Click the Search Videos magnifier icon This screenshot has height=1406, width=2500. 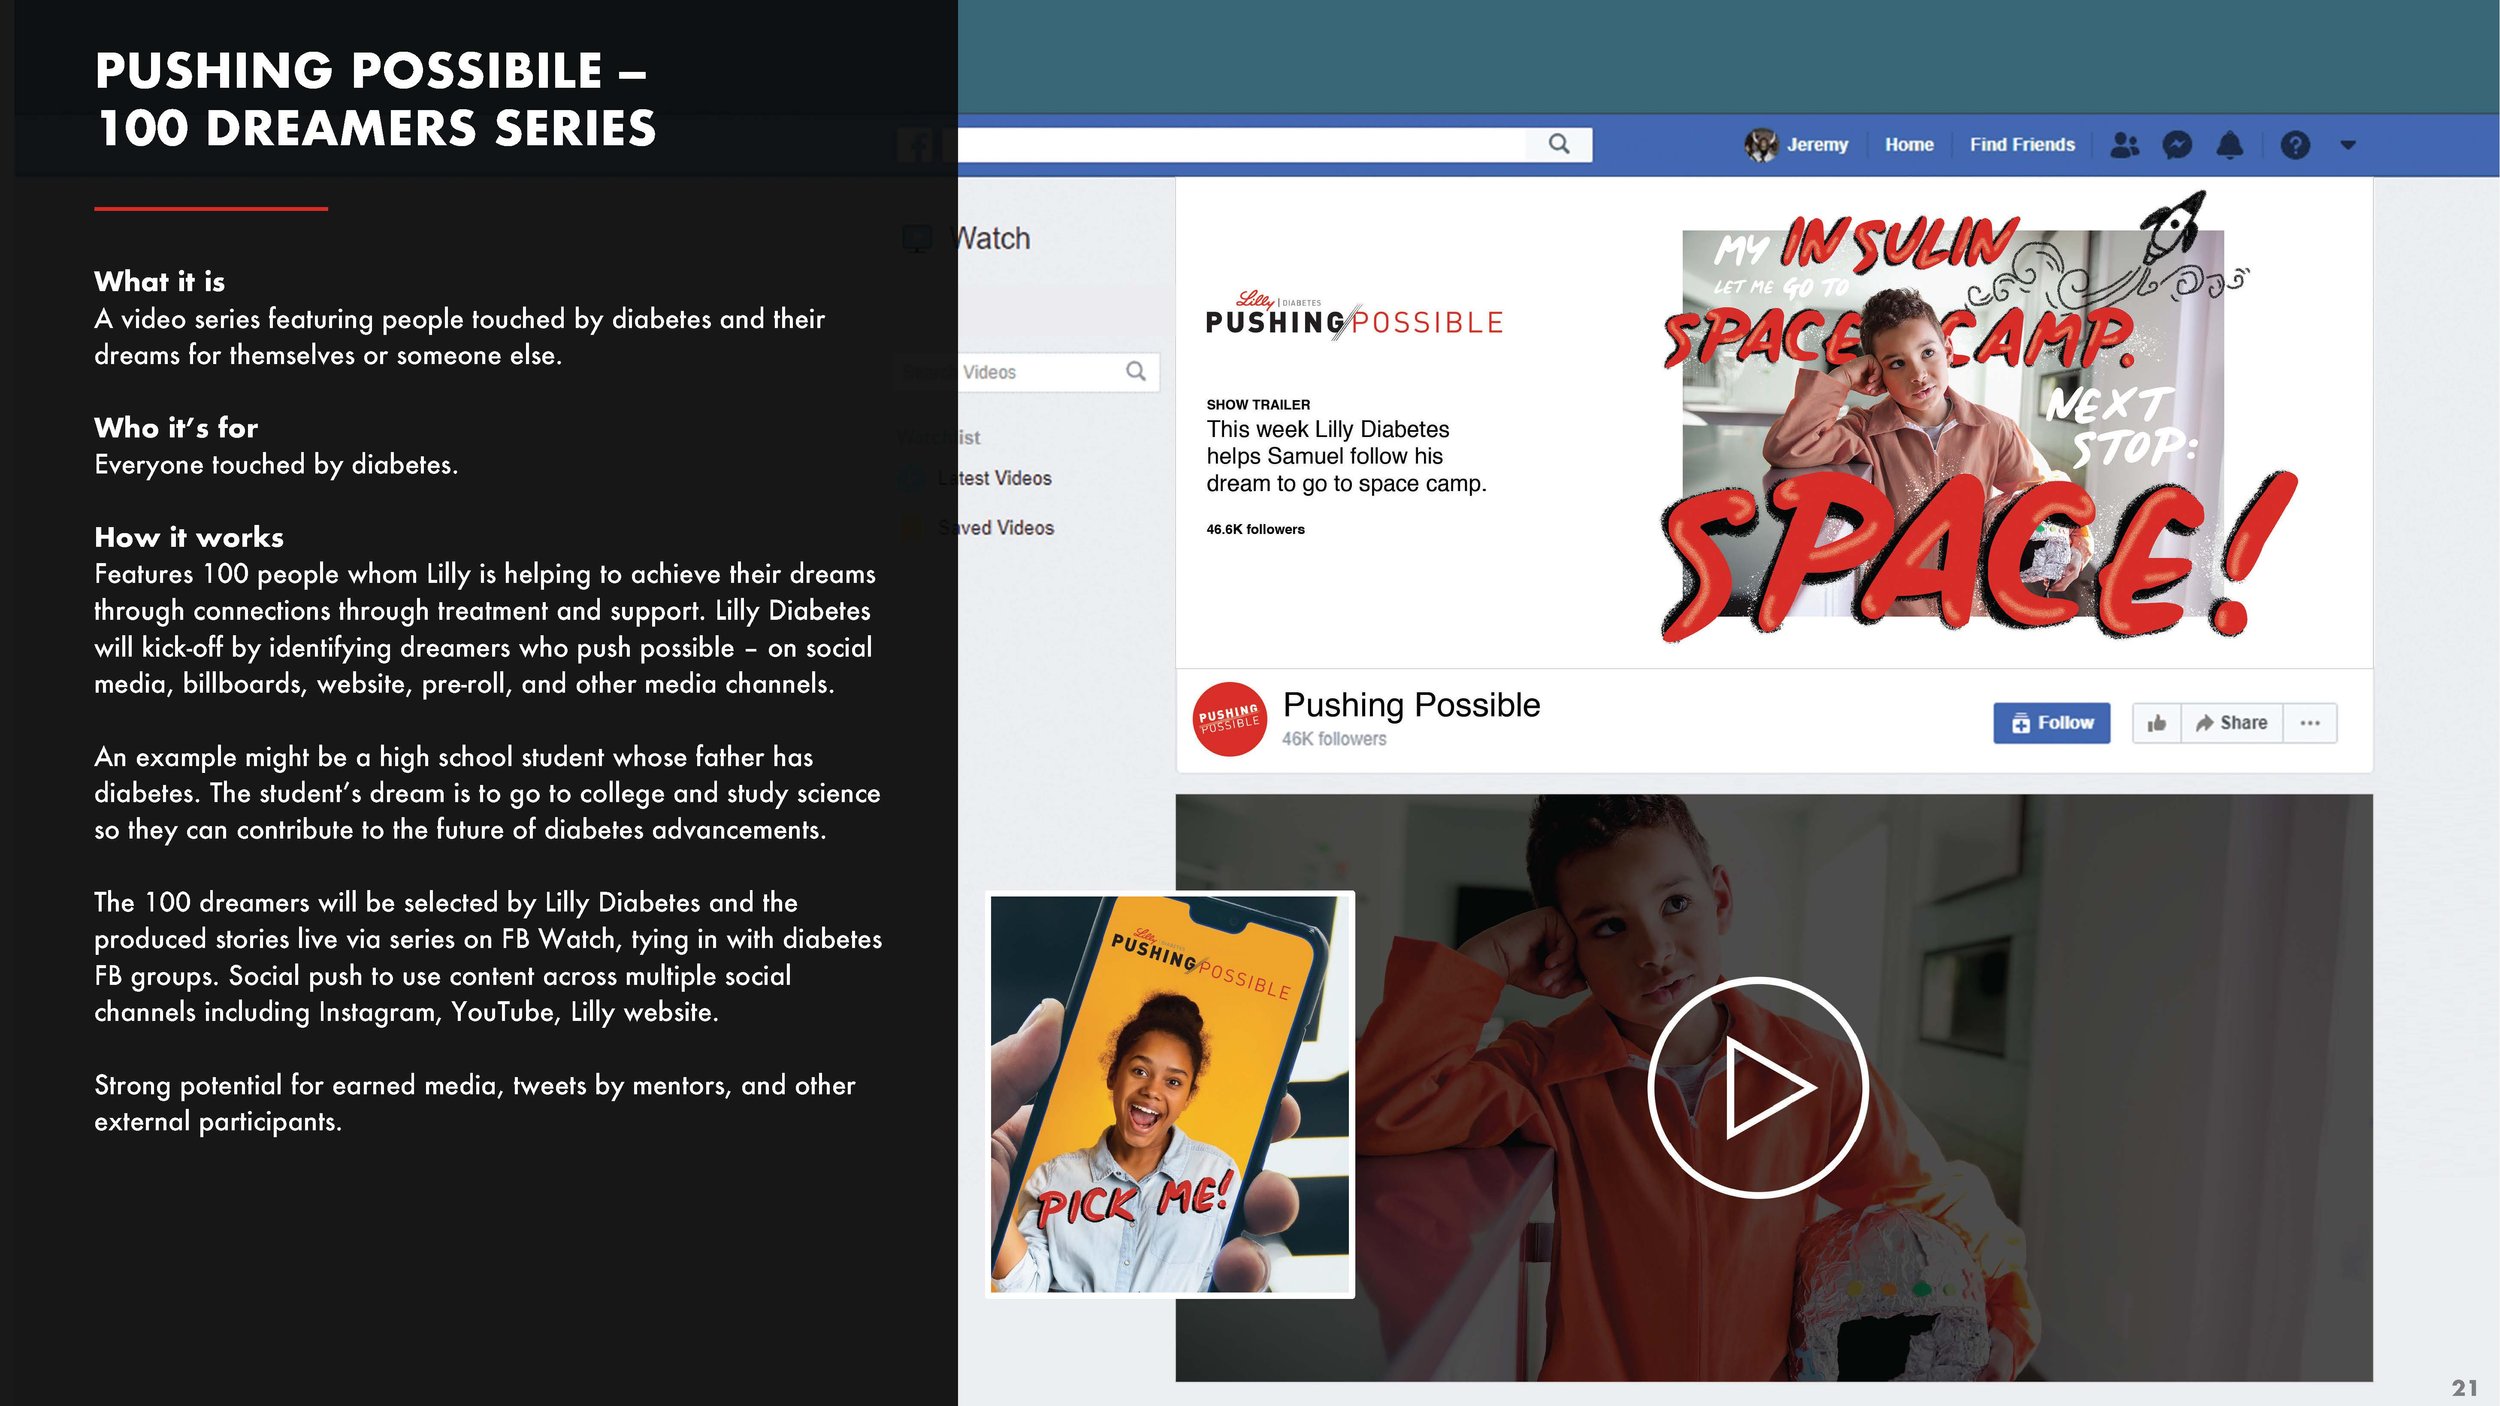point(1136,371)
